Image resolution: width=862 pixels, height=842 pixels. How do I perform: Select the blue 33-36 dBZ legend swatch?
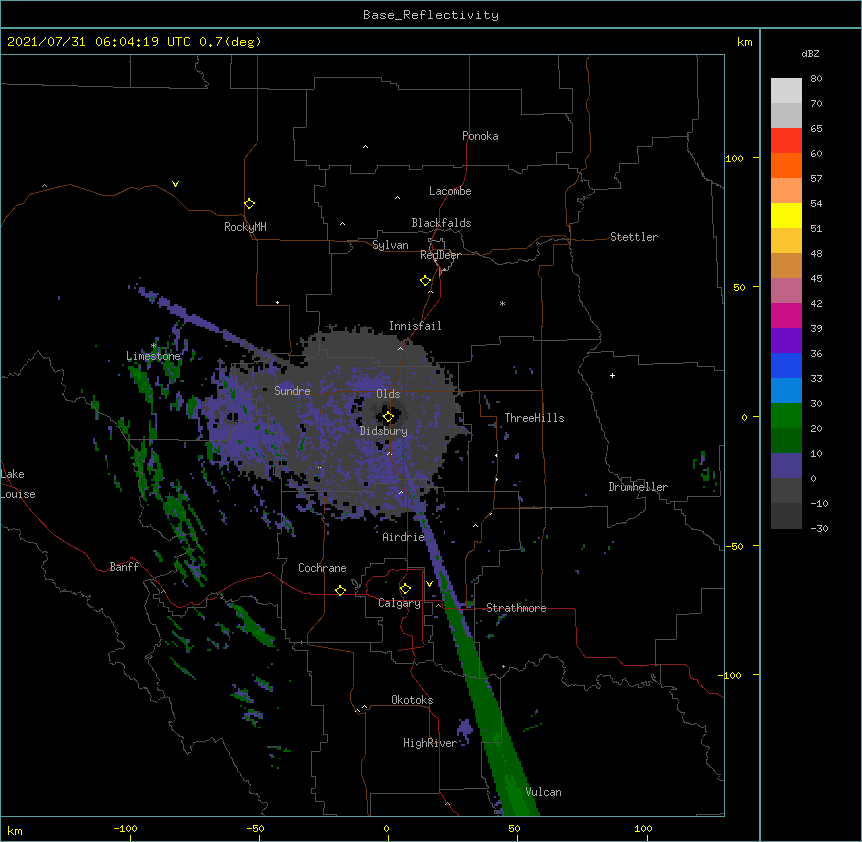tap(786, 365)
